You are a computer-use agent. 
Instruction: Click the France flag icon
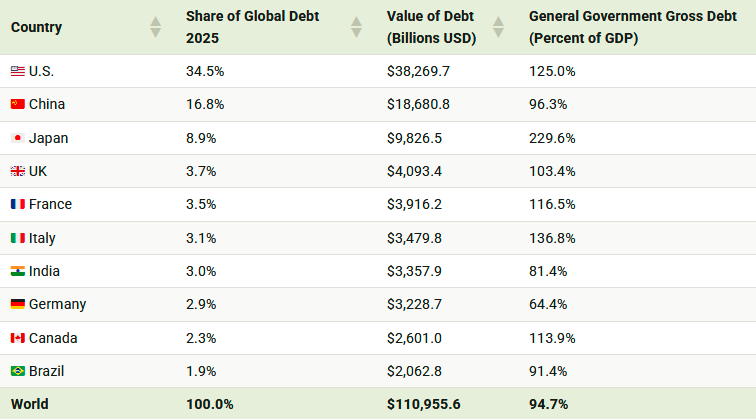click(x=17, y=204)
